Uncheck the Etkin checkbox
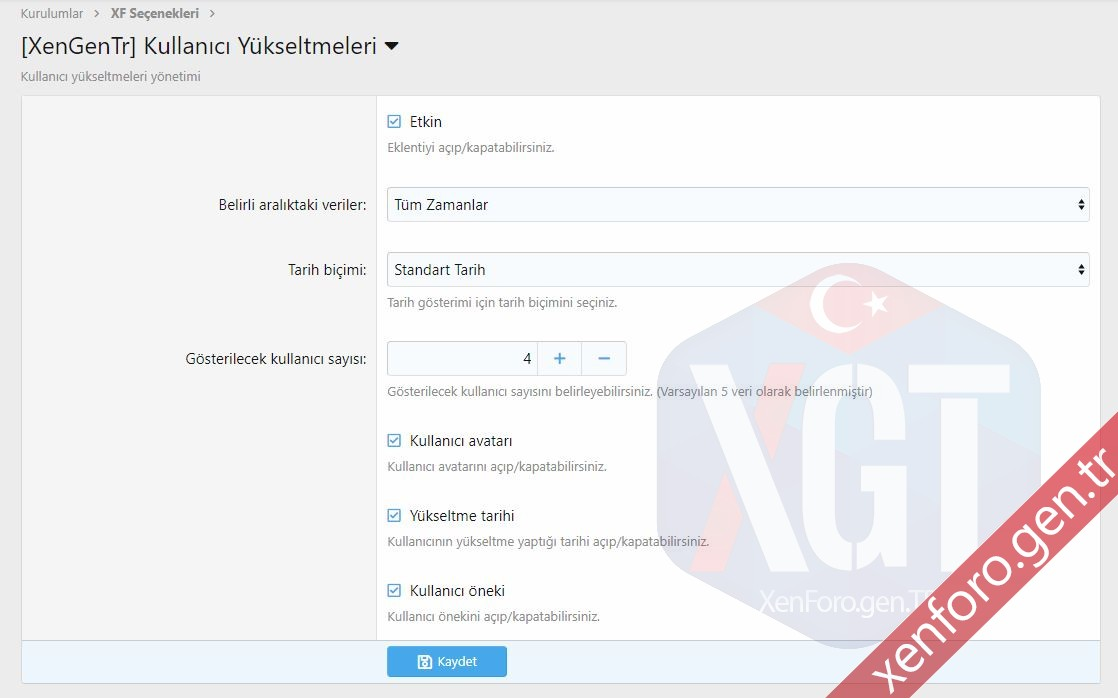The height and width of the screenshot is (698, 1118). [394, 121]
